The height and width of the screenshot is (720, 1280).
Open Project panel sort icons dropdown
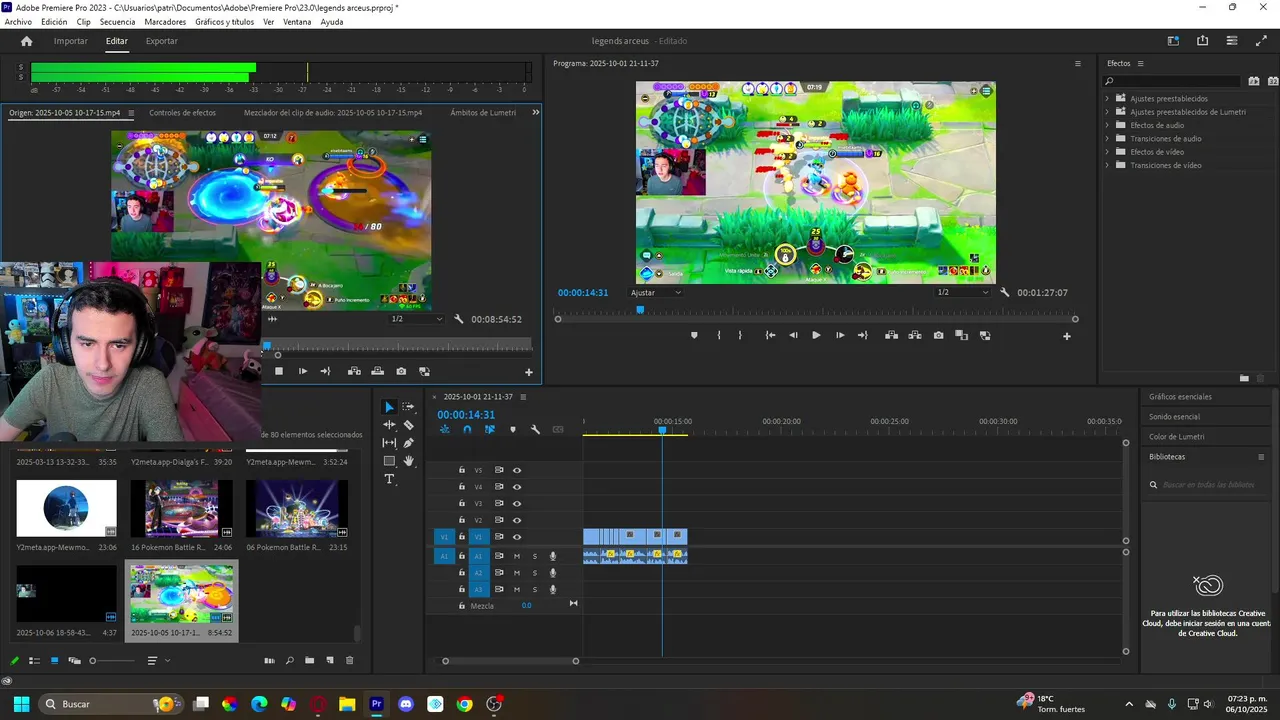[157, 660]
